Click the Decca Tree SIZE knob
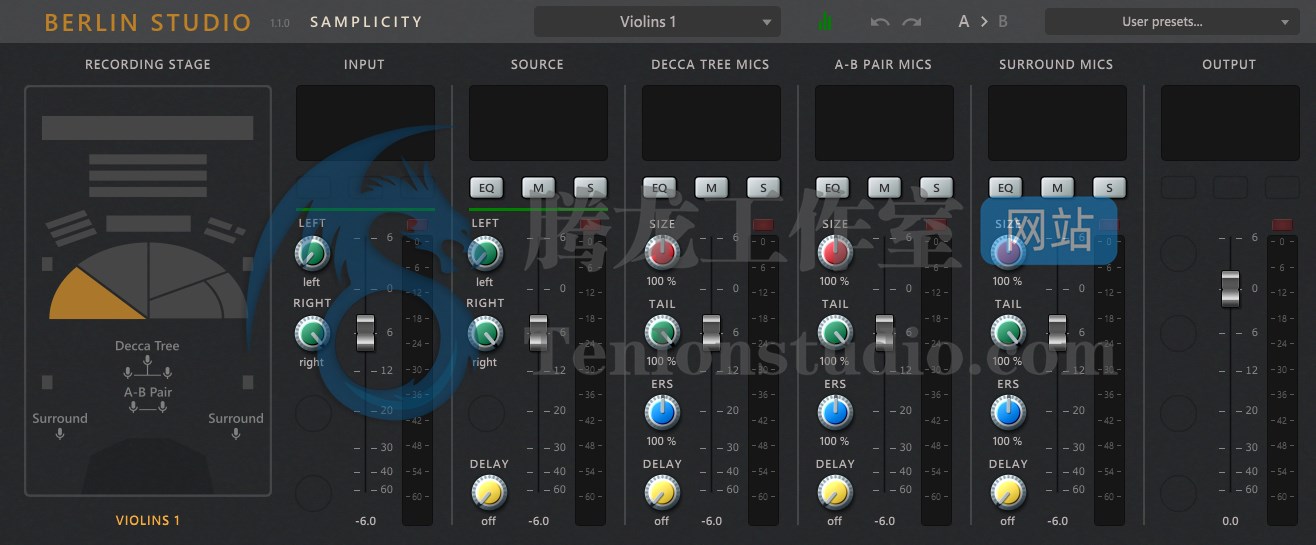This screenshot has width=1316, height=545. point(661,253)
